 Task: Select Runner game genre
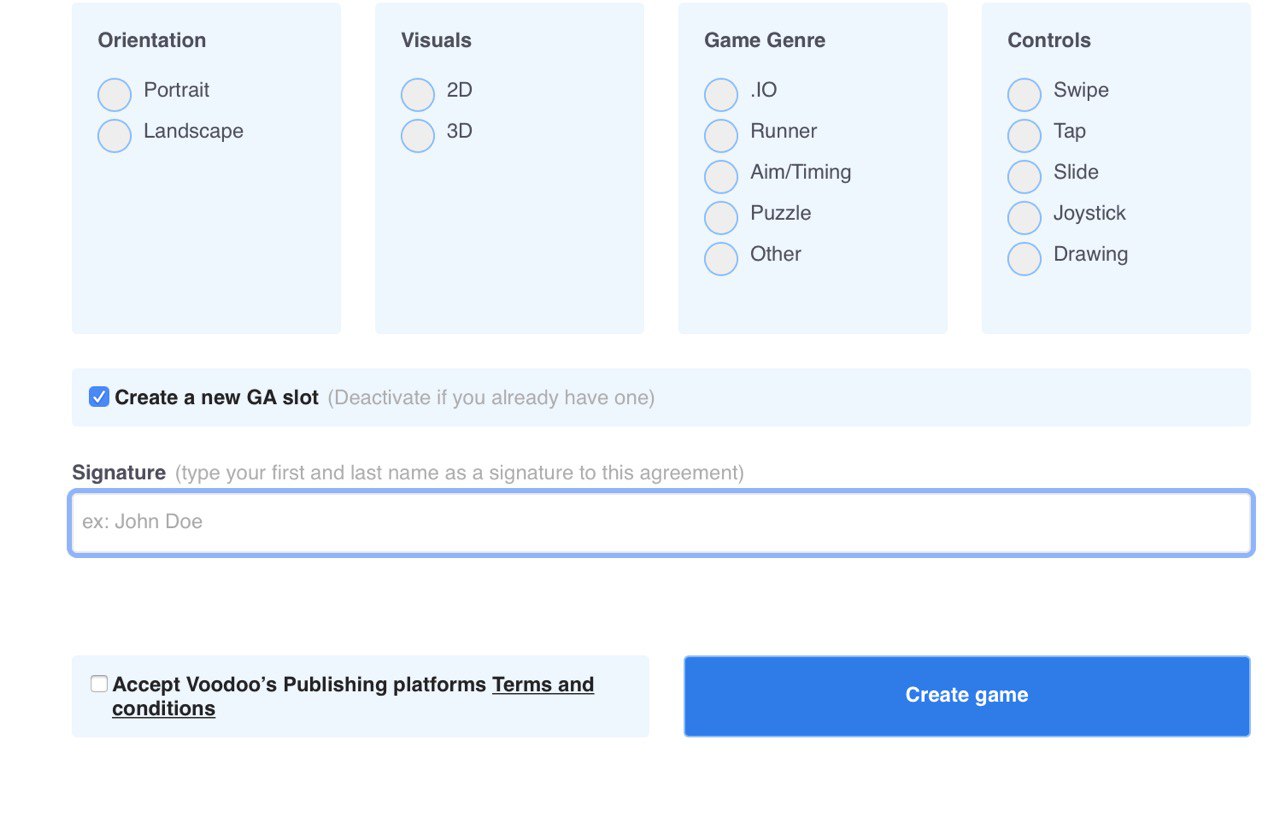721,136
